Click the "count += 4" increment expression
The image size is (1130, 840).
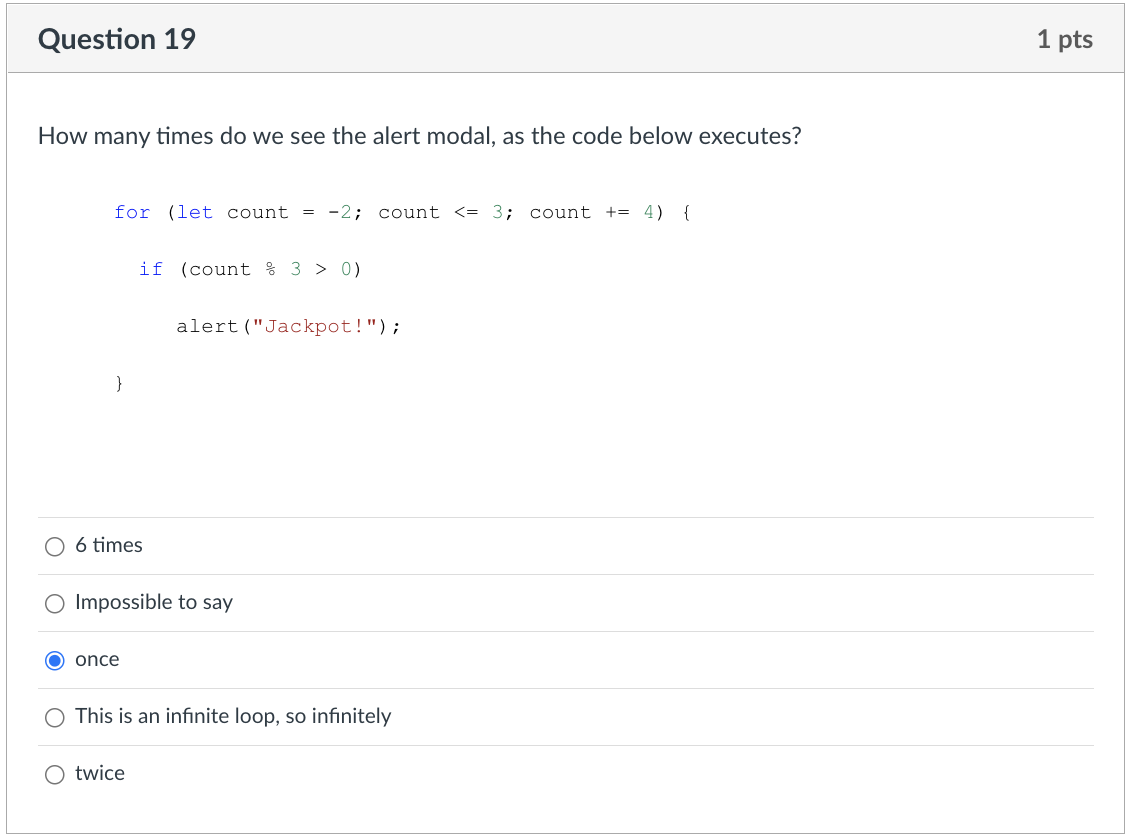tap(590, 212)
